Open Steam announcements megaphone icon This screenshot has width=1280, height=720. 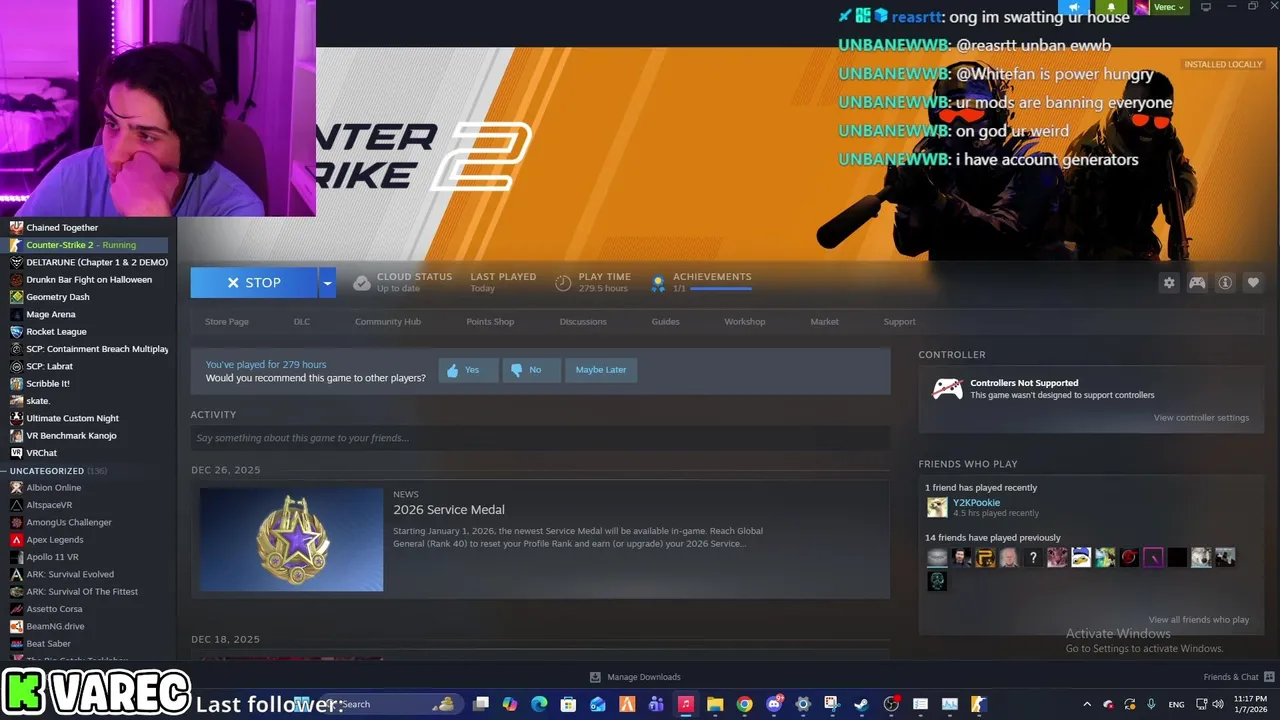click(x=1074, y=7)
